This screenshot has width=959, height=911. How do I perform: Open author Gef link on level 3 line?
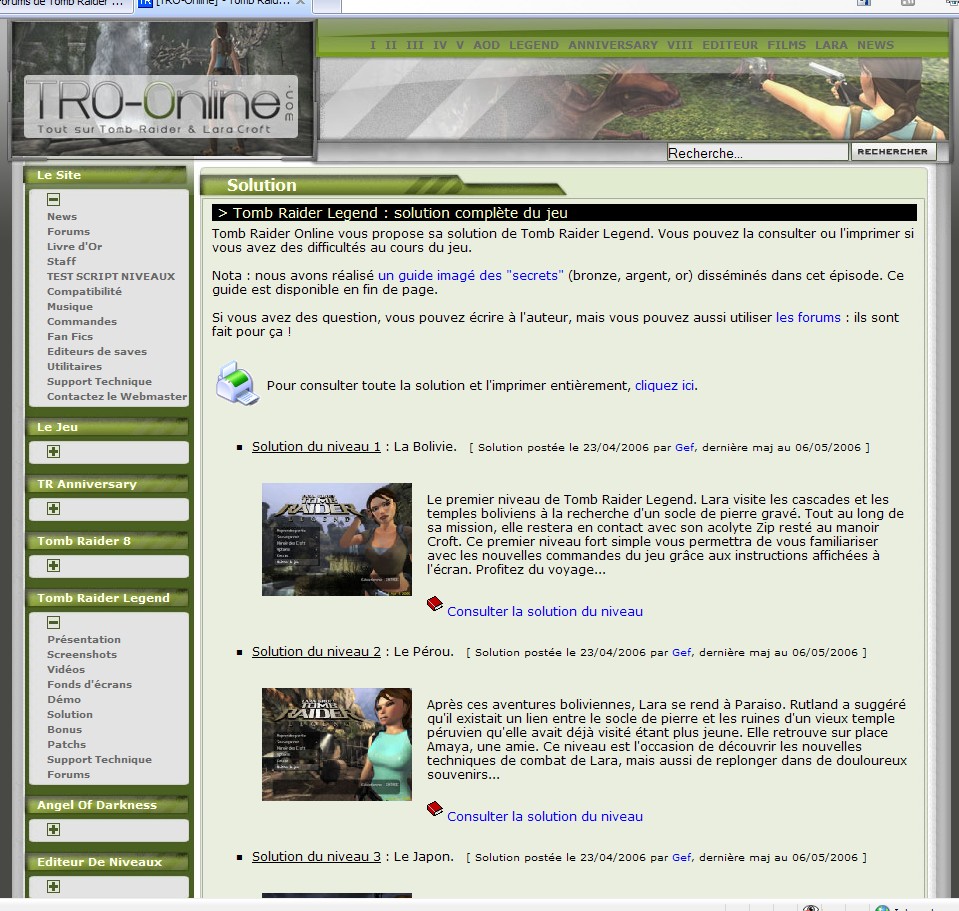point(682,857)
